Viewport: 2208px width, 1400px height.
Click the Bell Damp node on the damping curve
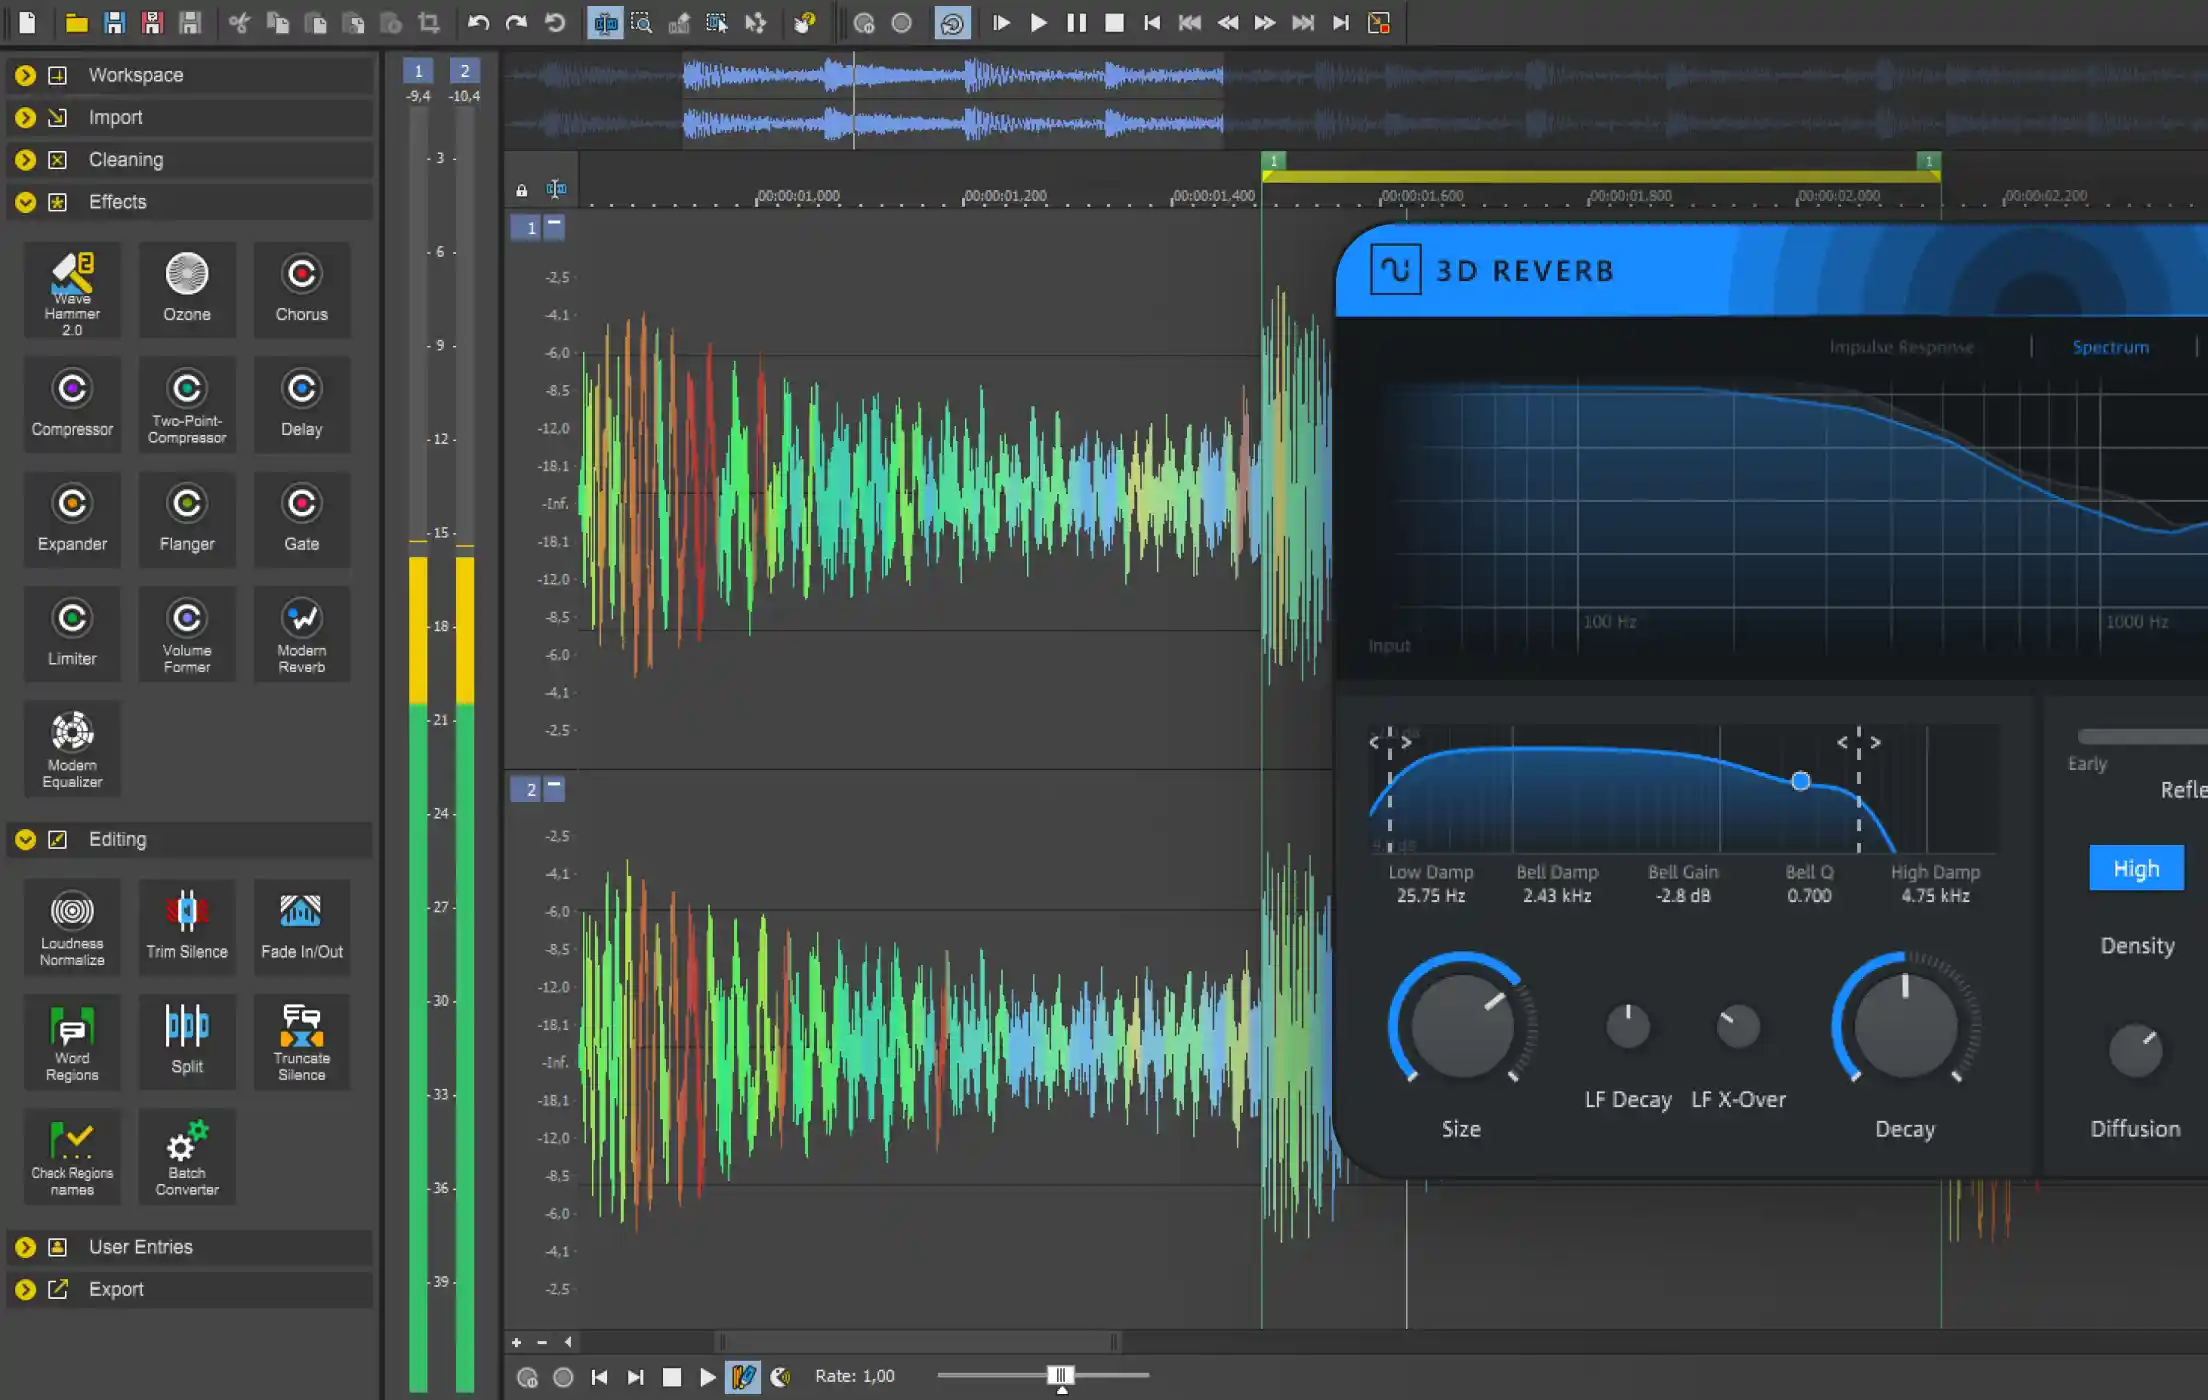point(1800,781)
